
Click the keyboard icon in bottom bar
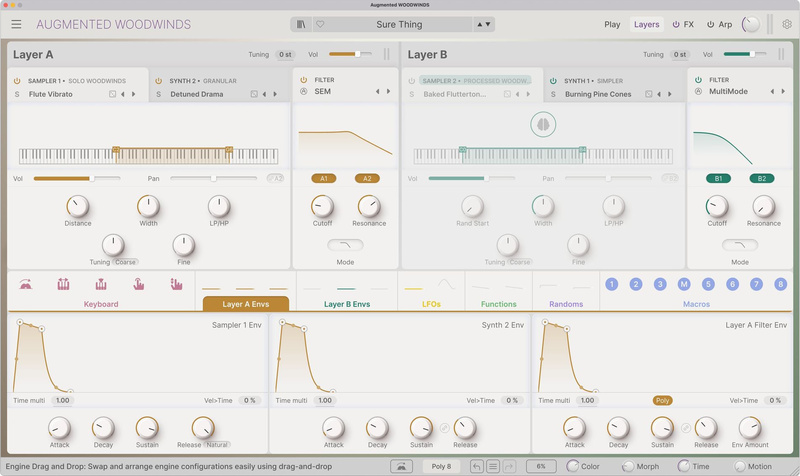pyautogui.click(x=402, y=466)
